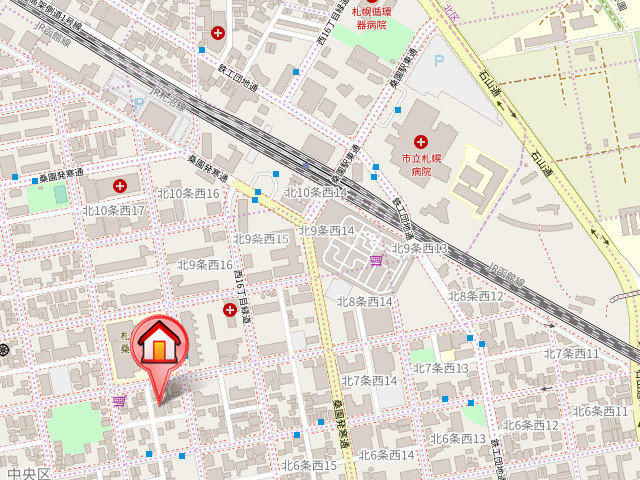Viewport: 640px width, 480px height.
Task: Click the 北8条西12 block label
Action: pos(476,296)
